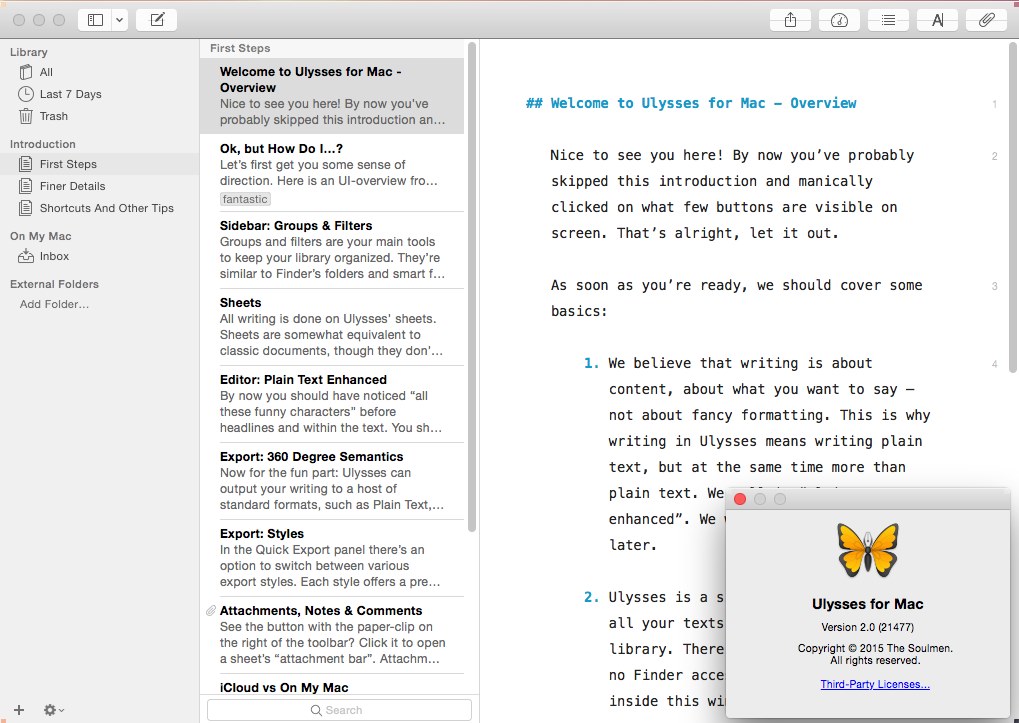Viewport: 1019px width, 723px height.
Task: Click the Copyright 2015 The Soulmen text
Action: pyautogui.click(x=875, y=654)
